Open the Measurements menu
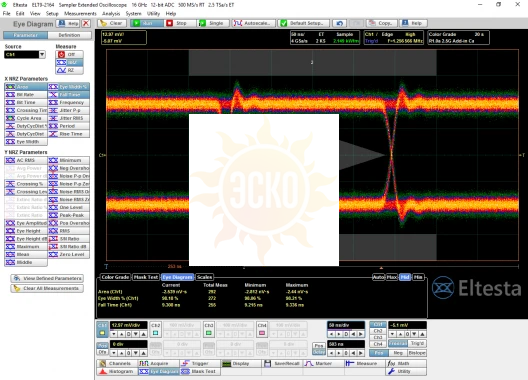 click(80, 13)
